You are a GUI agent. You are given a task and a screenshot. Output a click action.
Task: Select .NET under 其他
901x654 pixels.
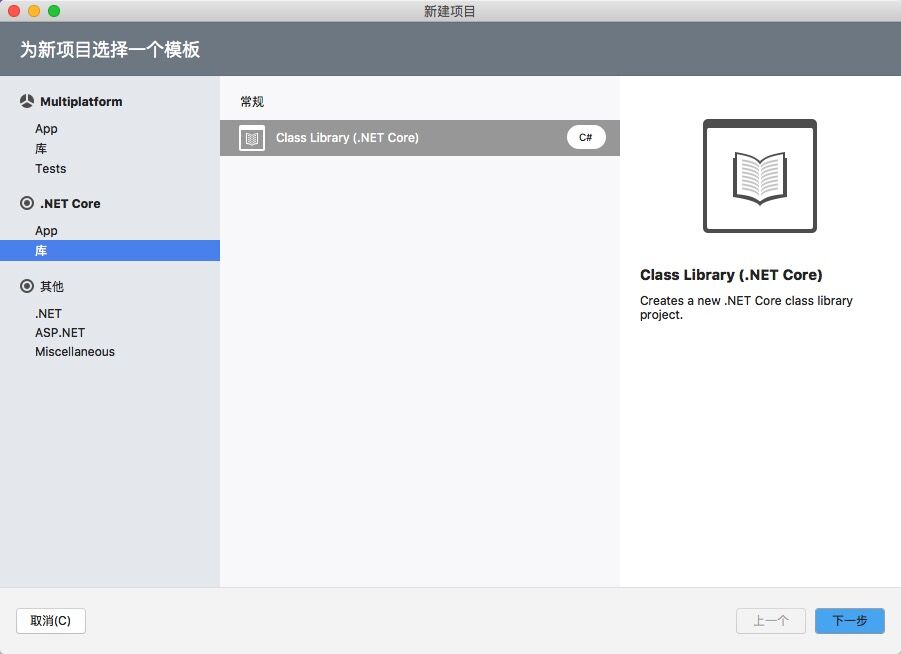pos(48,314)
